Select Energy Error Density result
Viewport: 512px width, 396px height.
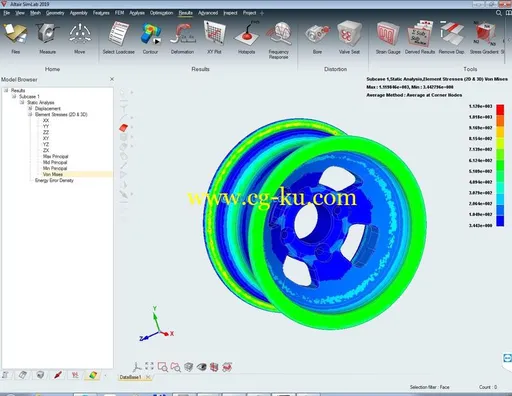click(54, 180)
